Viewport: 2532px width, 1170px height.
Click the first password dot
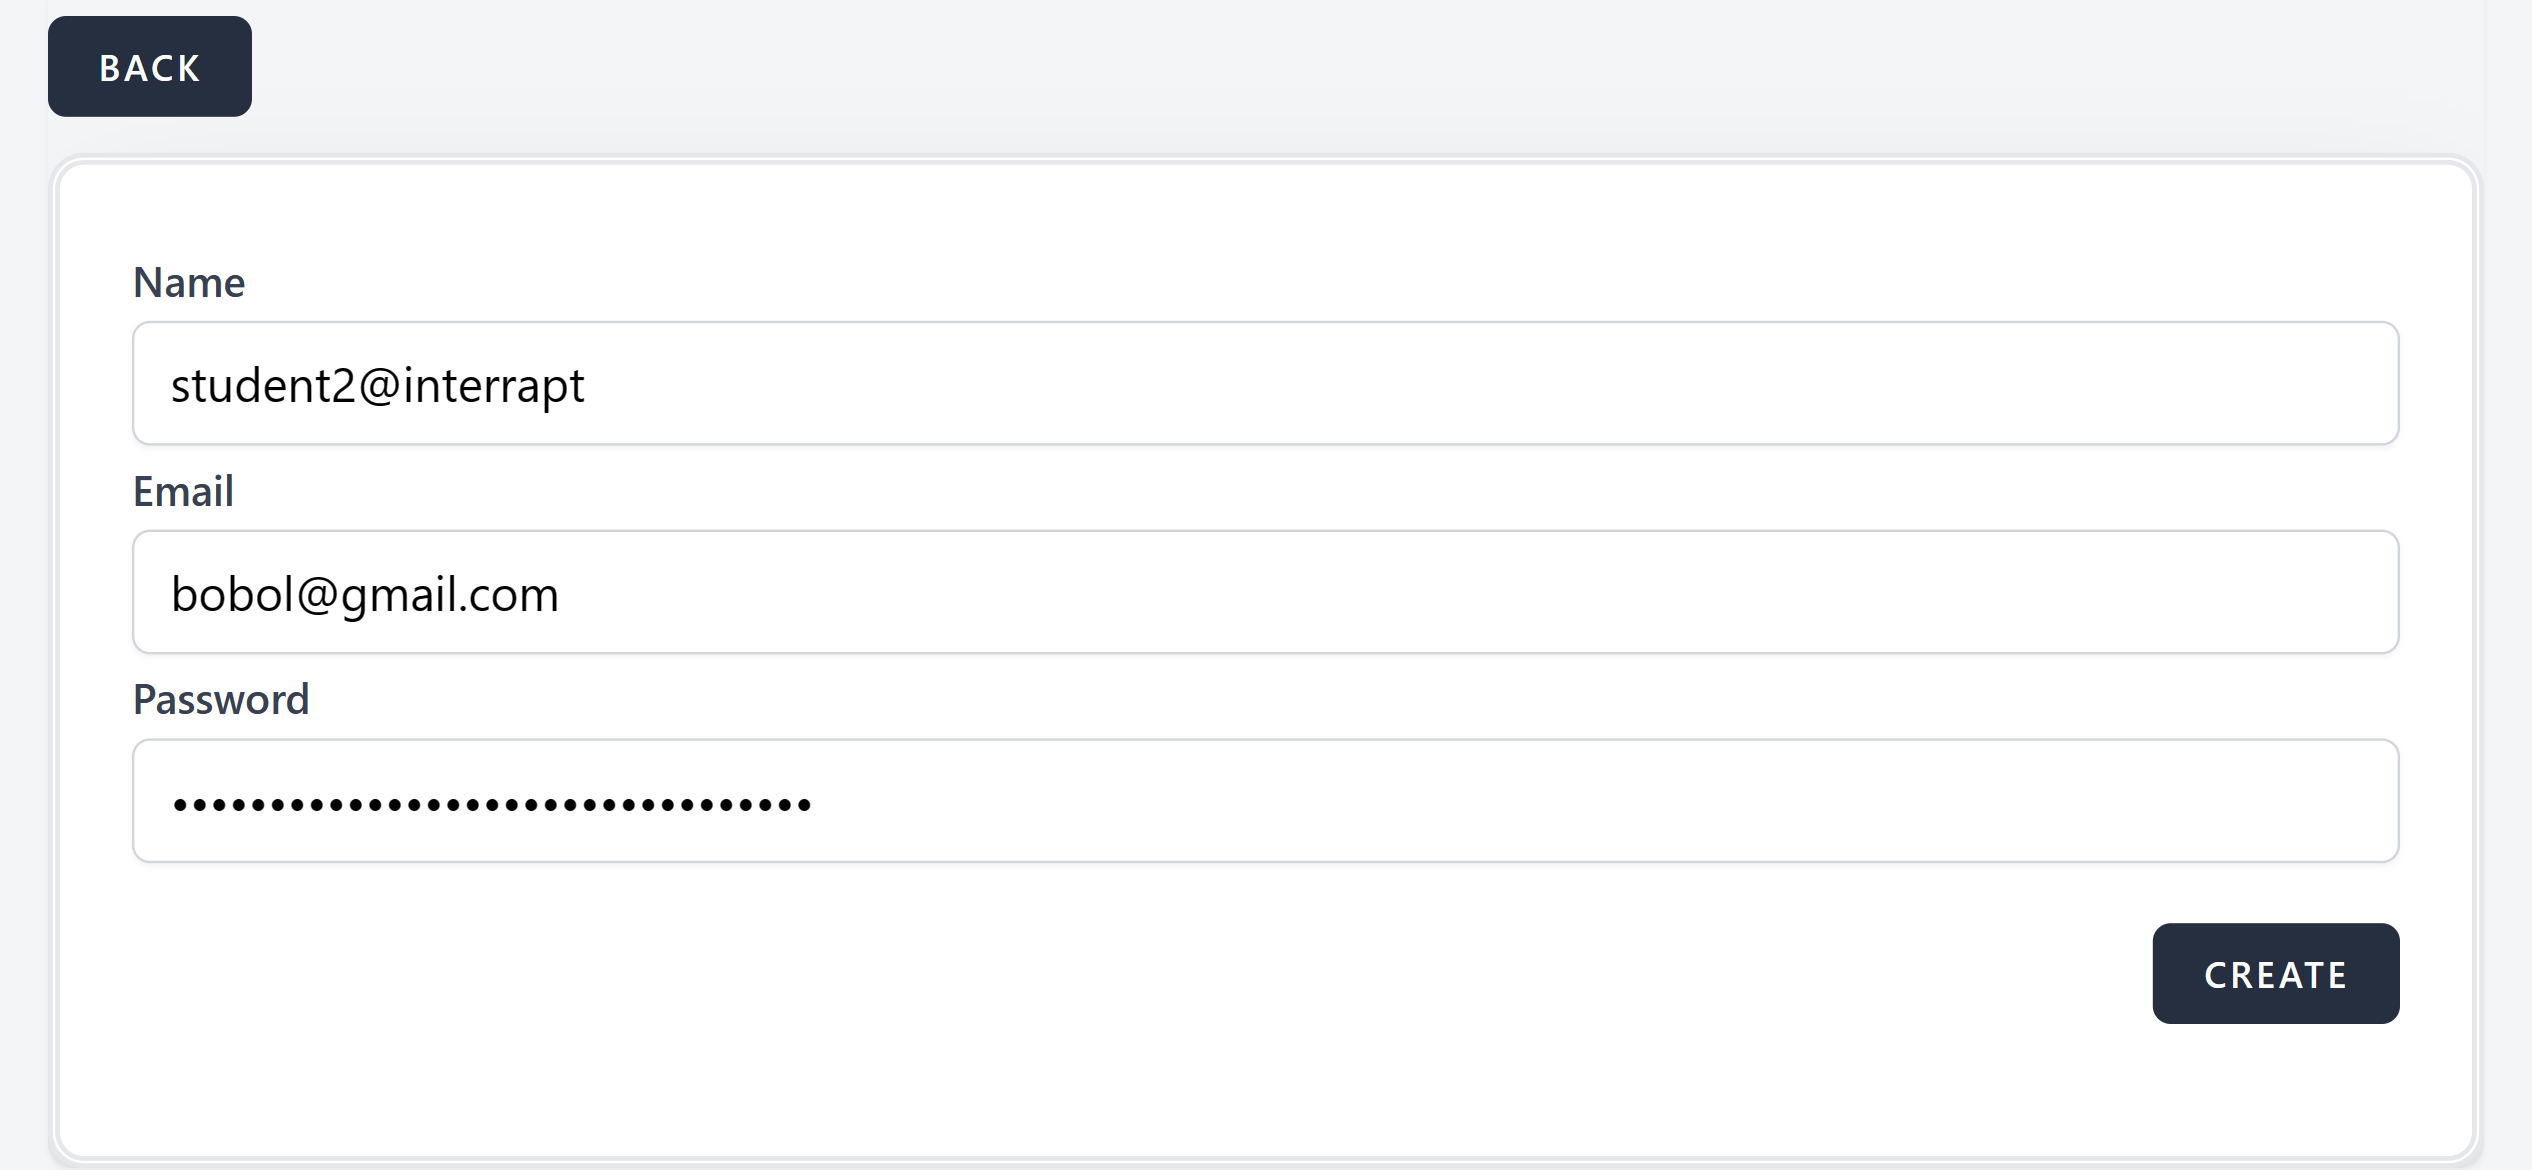(x=180, y=804)
